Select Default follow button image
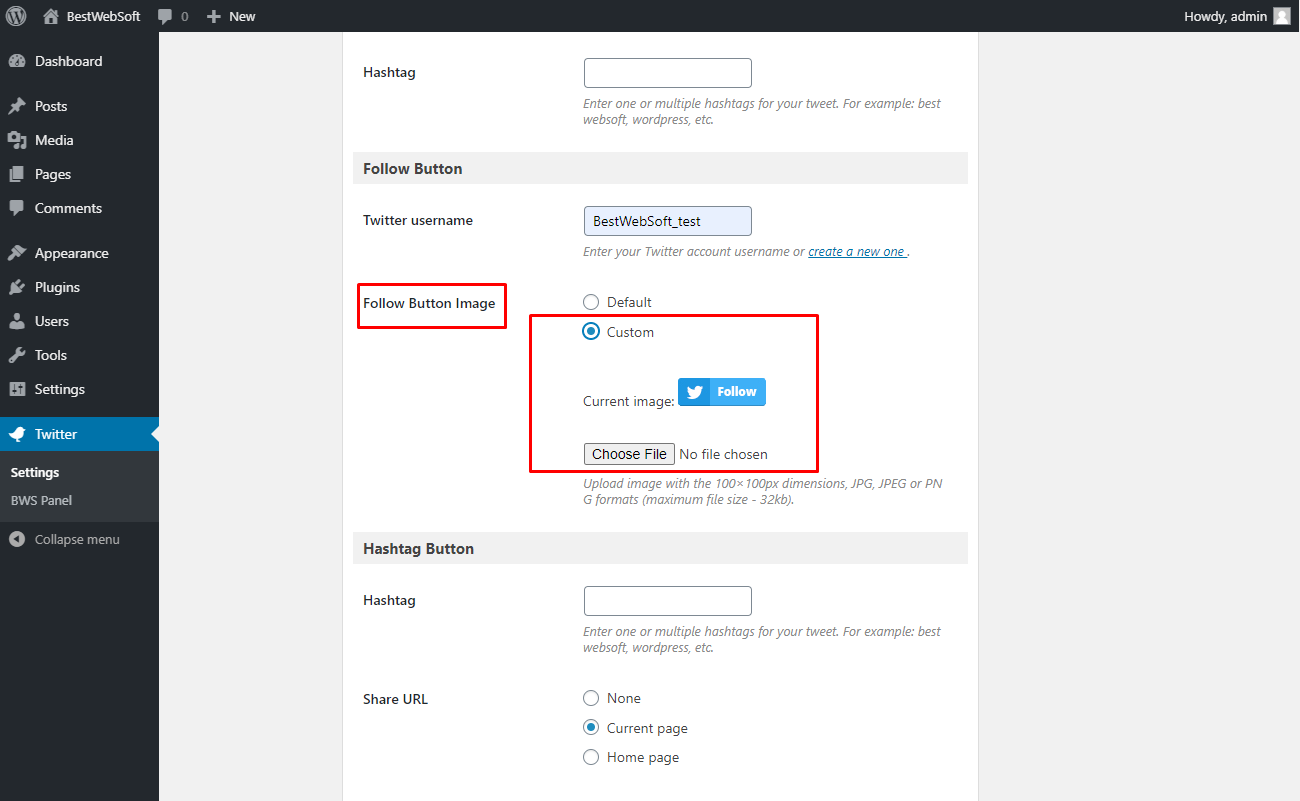Image resolution: width=1300 pixels, height=801 pixels. point(591,302)
